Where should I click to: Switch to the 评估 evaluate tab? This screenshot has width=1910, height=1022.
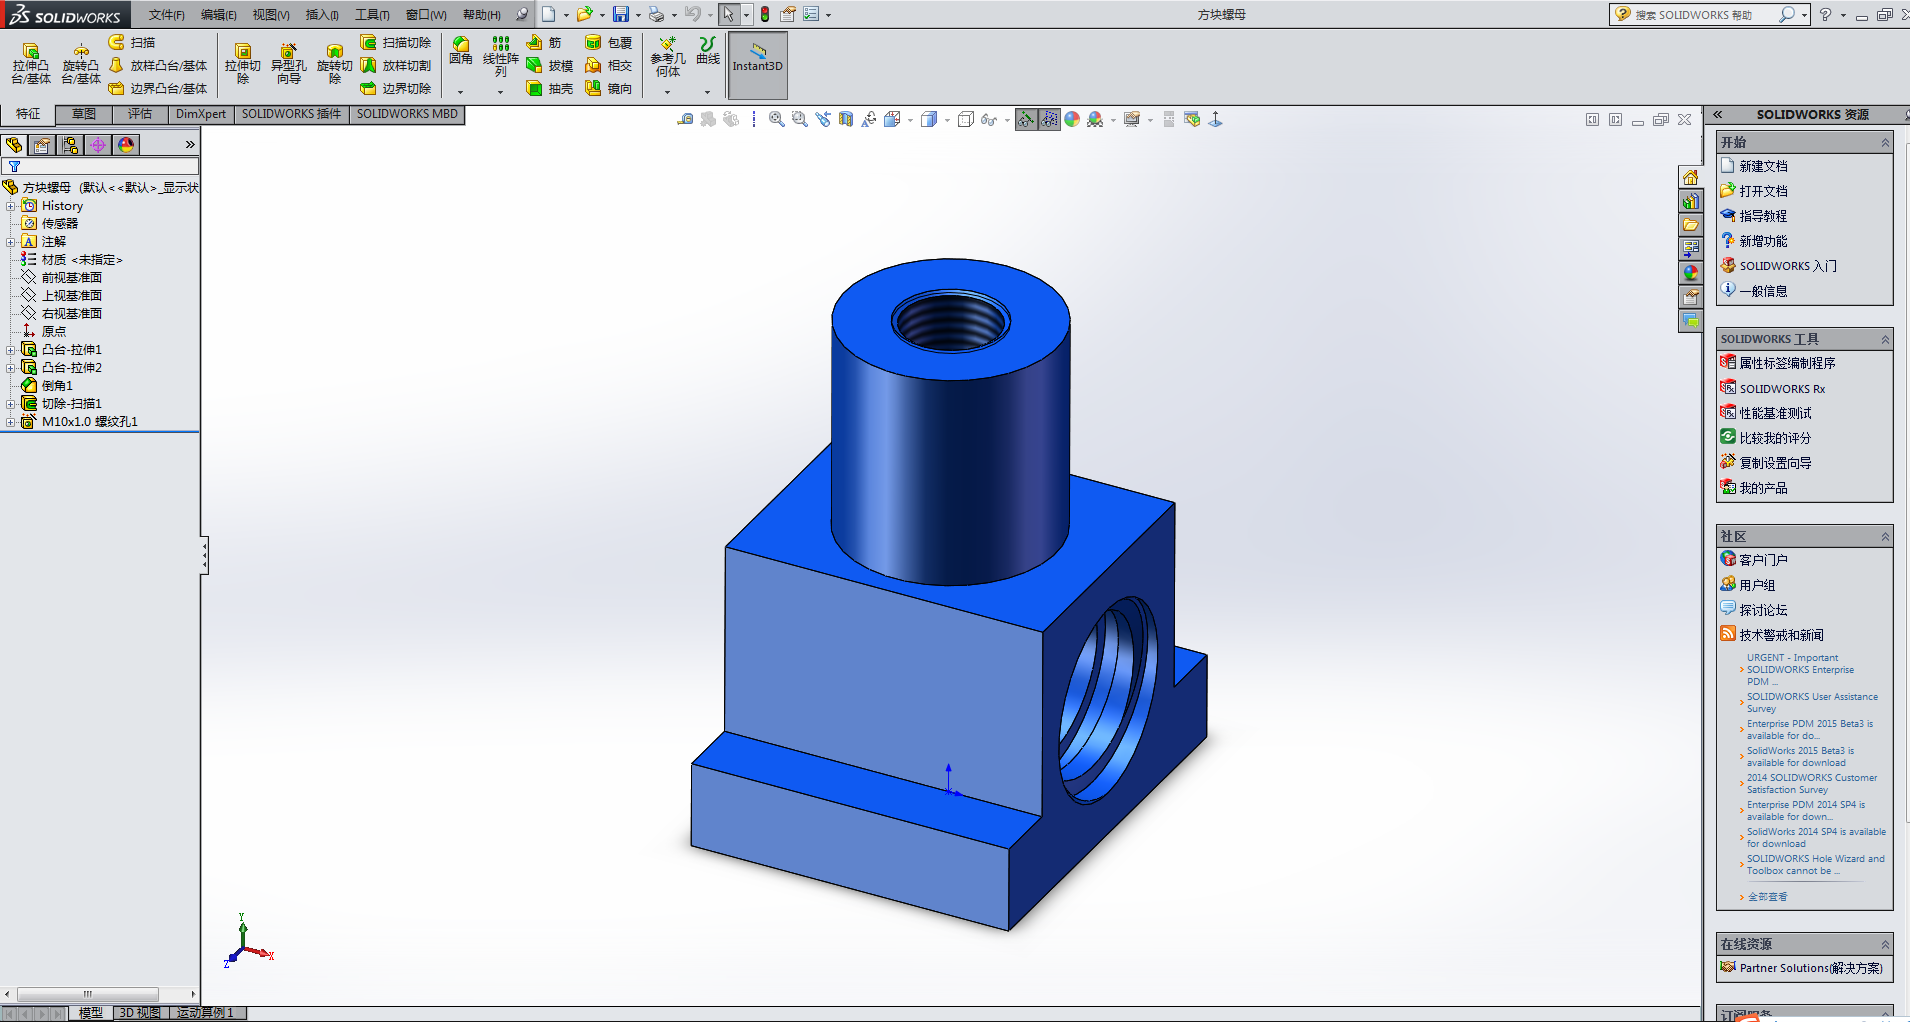tap(140, 114)
